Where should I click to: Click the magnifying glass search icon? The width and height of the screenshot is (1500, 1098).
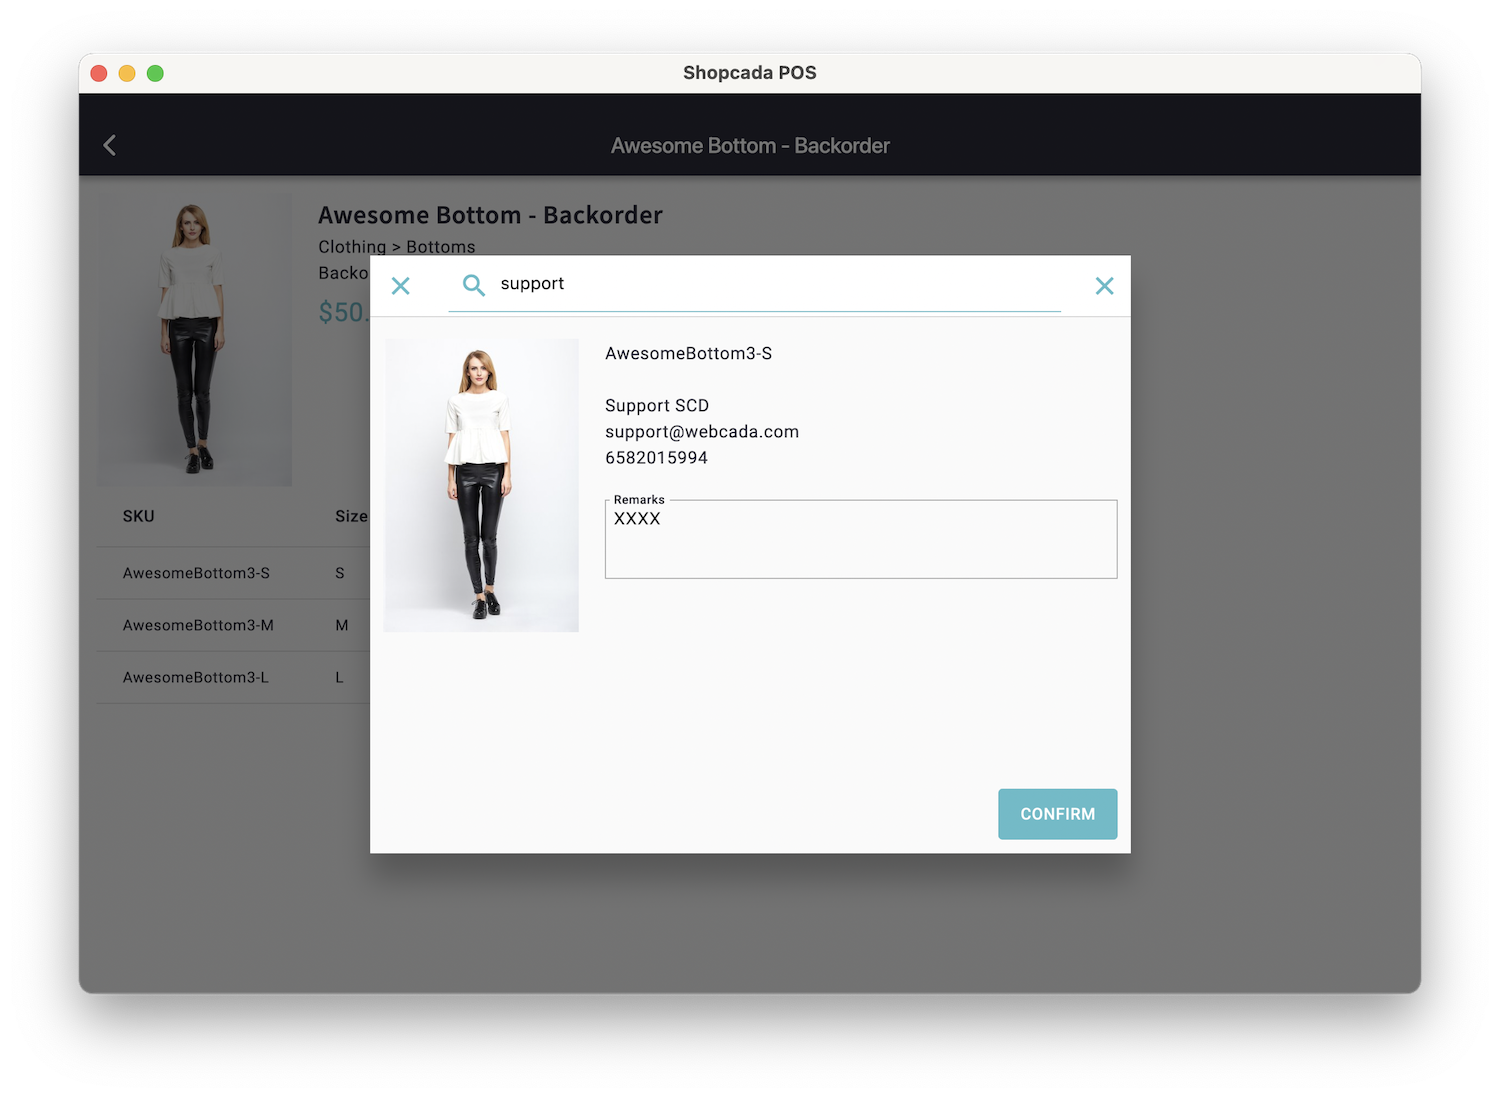[474, 285]
